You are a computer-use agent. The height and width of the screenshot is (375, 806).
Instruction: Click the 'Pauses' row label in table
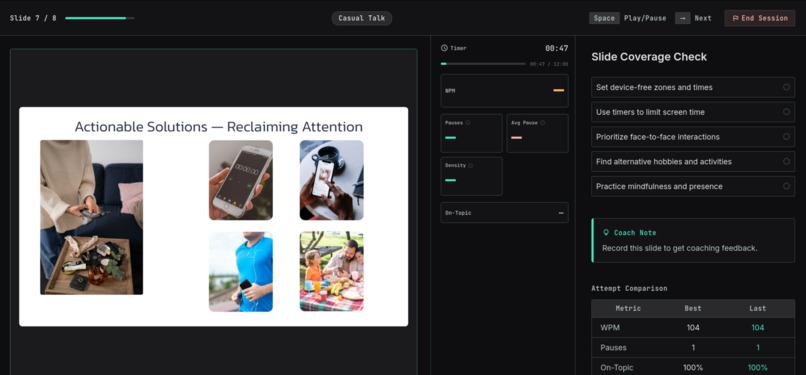click(613, 348)
